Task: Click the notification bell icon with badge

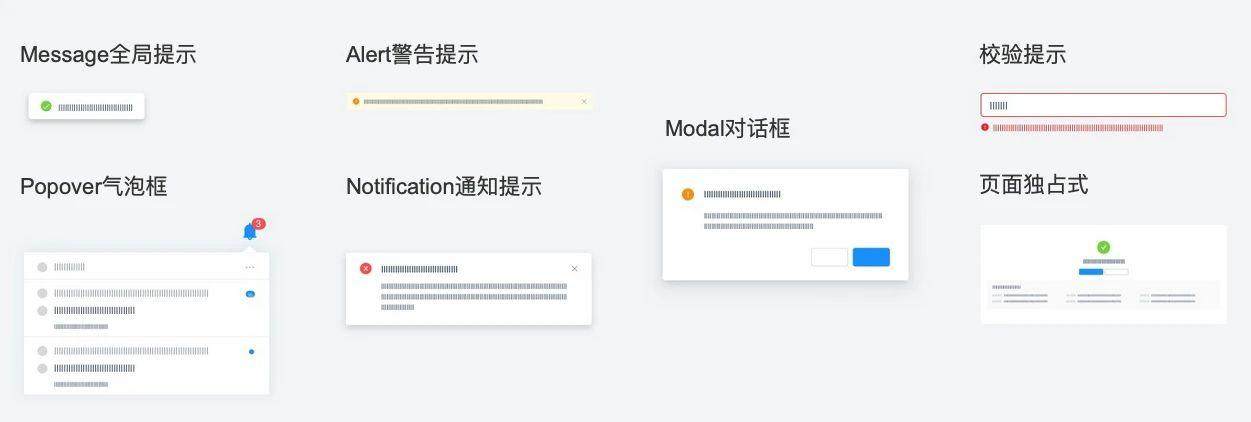Action: click(251, 230)
